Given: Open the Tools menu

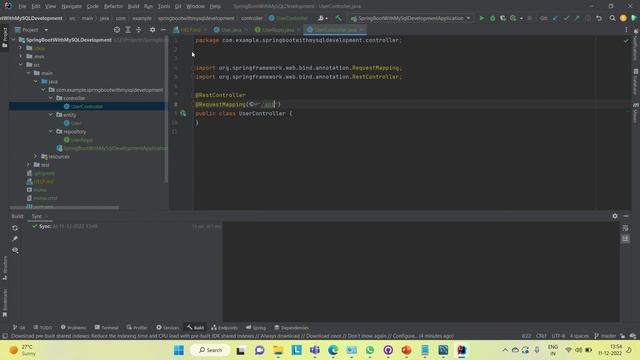Looking at the screenshot, I should [164, 6].
